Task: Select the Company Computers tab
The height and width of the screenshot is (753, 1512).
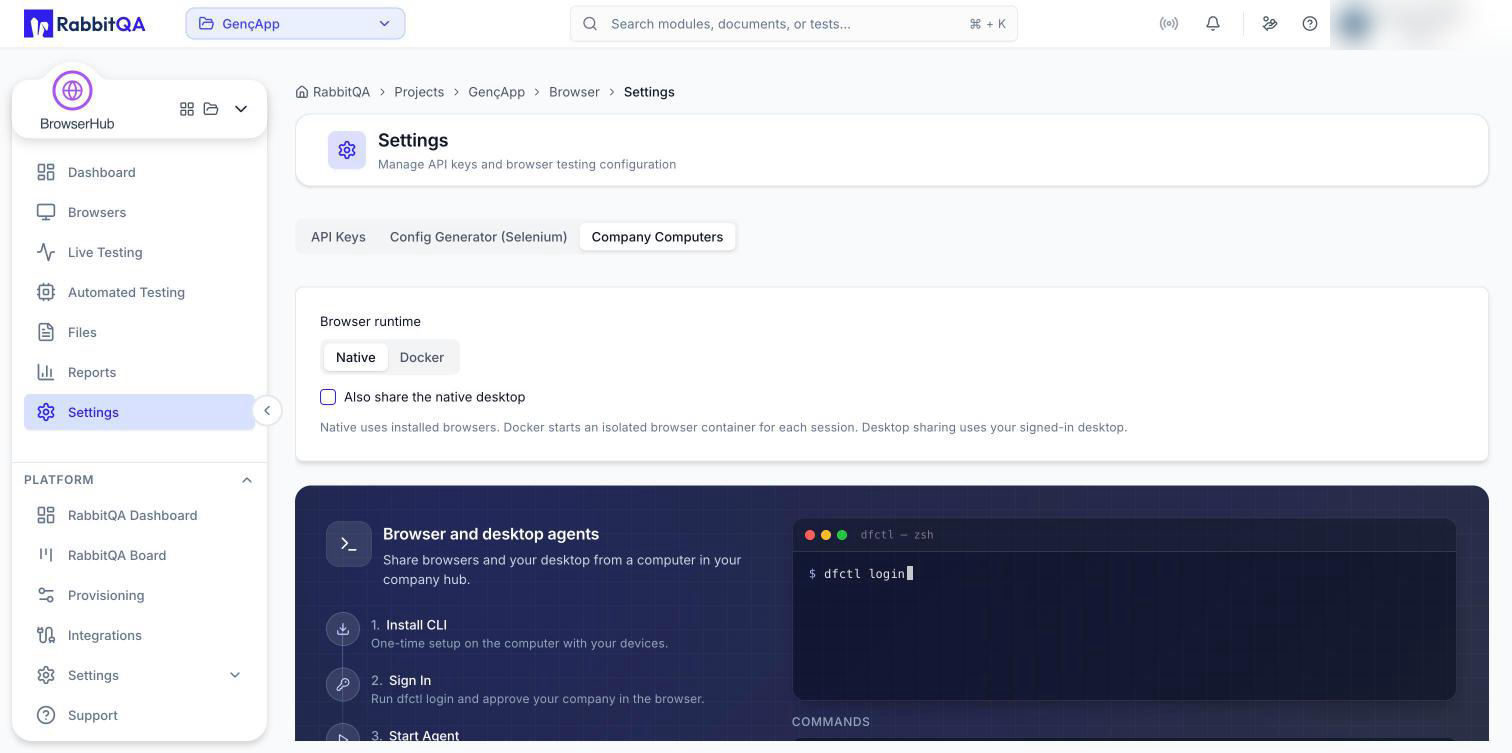Action: coord(657,237)
